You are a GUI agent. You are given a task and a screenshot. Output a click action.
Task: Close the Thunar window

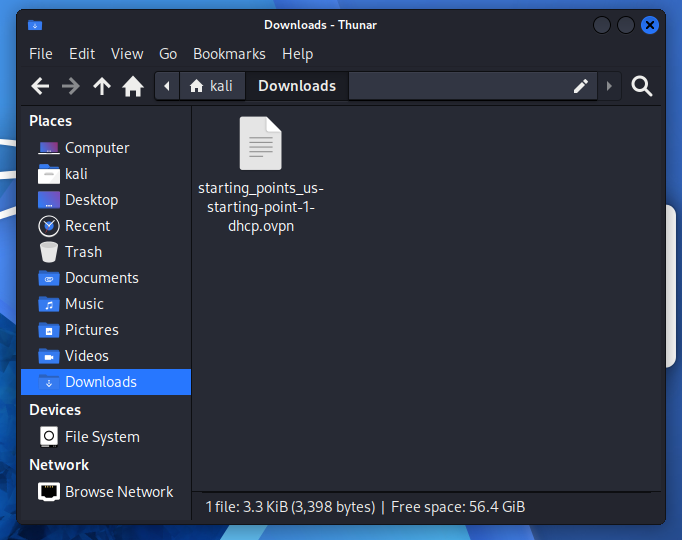(649, 25)
